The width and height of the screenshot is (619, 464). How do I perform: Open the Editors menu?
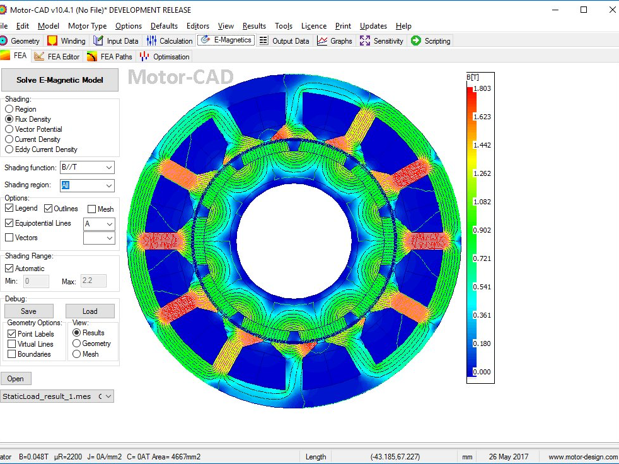[198, 26]
